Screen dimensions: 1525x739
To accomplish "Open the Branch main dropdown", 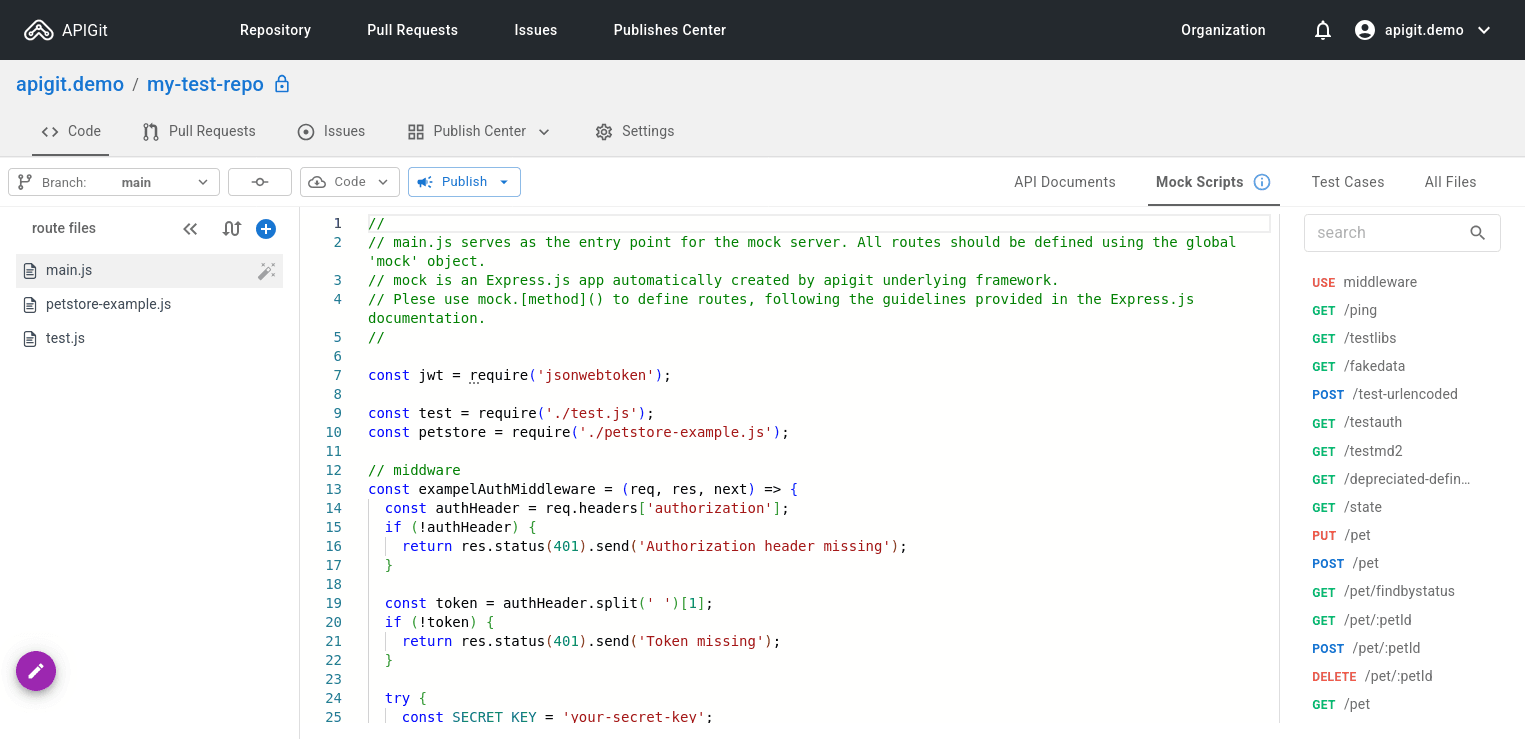I will (114, 182).
